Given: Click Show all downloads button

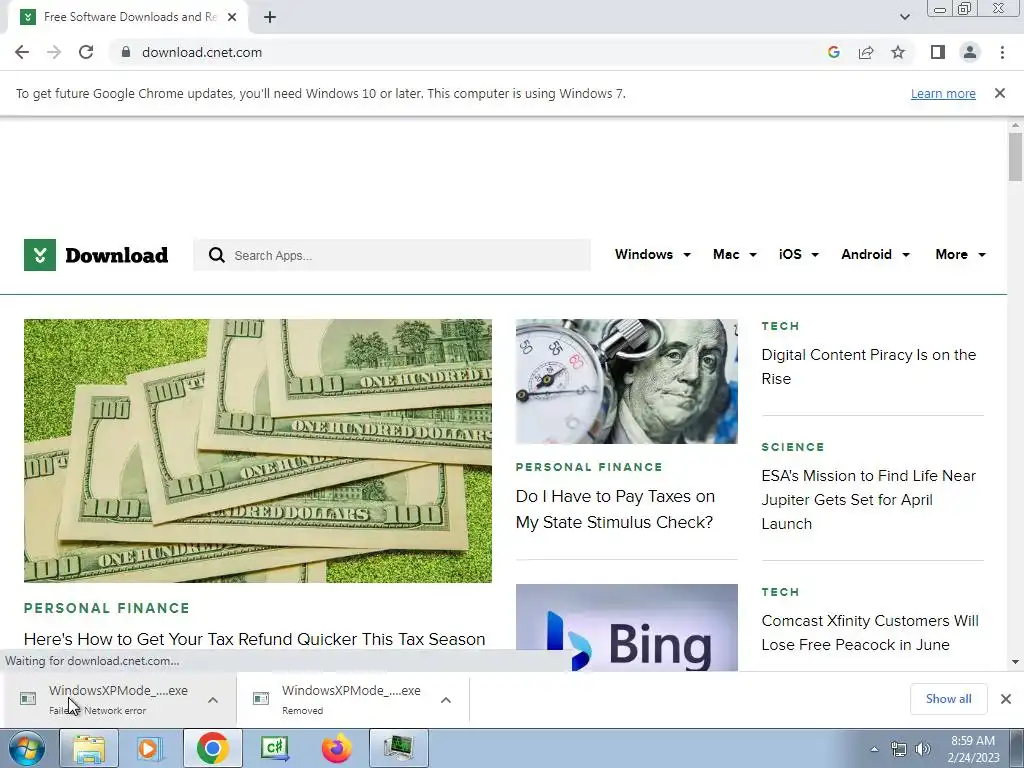Looking at the screenshot, I should 948,699.
